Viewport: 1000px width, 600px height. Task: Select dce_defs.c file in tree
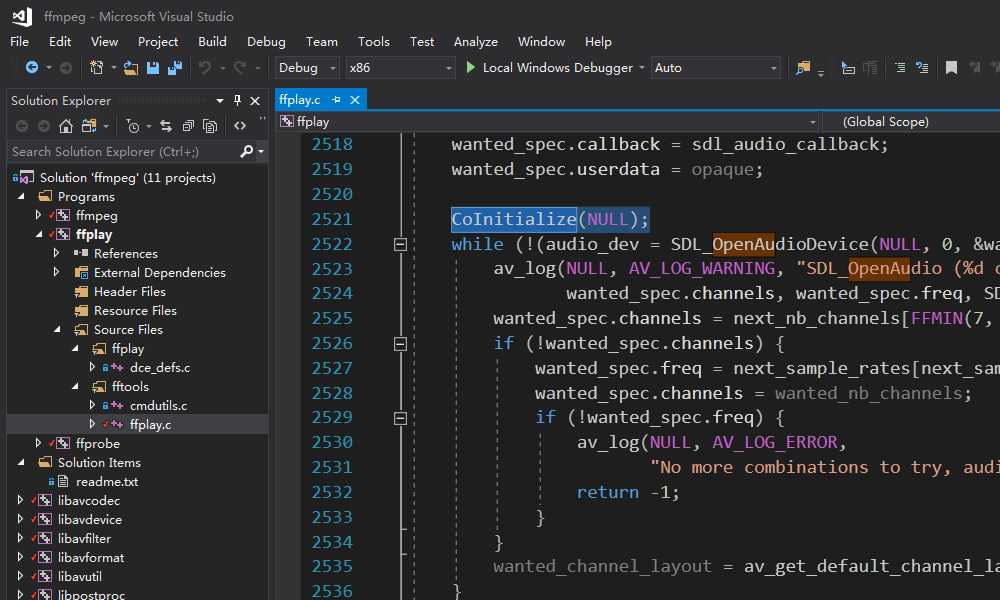[160, 367]
